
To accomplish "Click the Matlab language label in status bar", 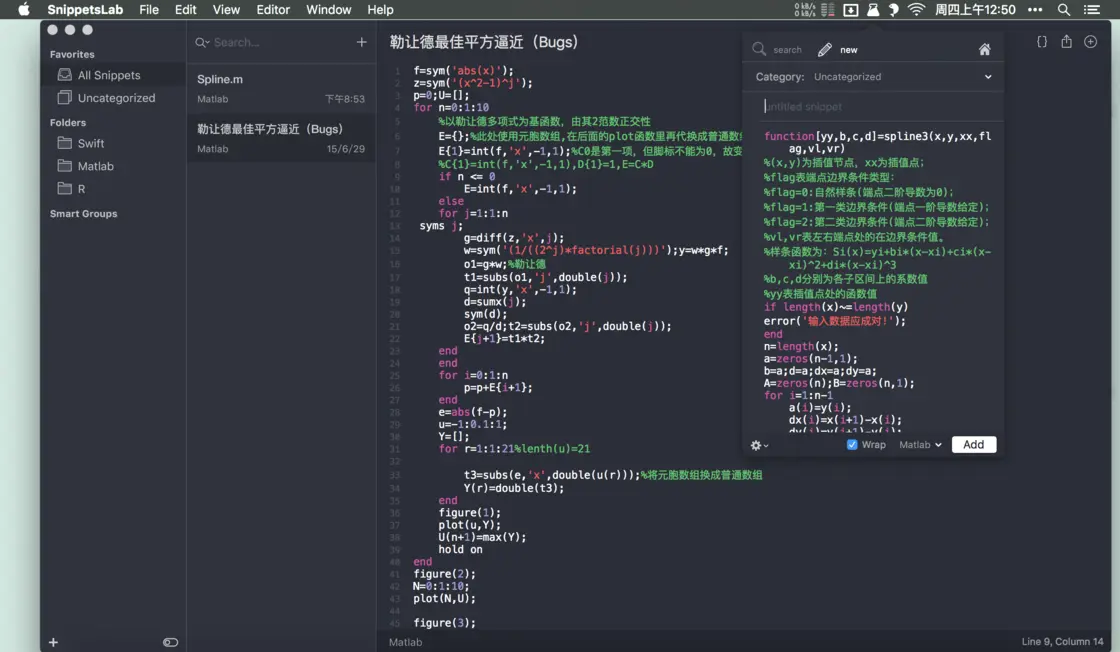I will pyautogui.click(x=405, y=642).
